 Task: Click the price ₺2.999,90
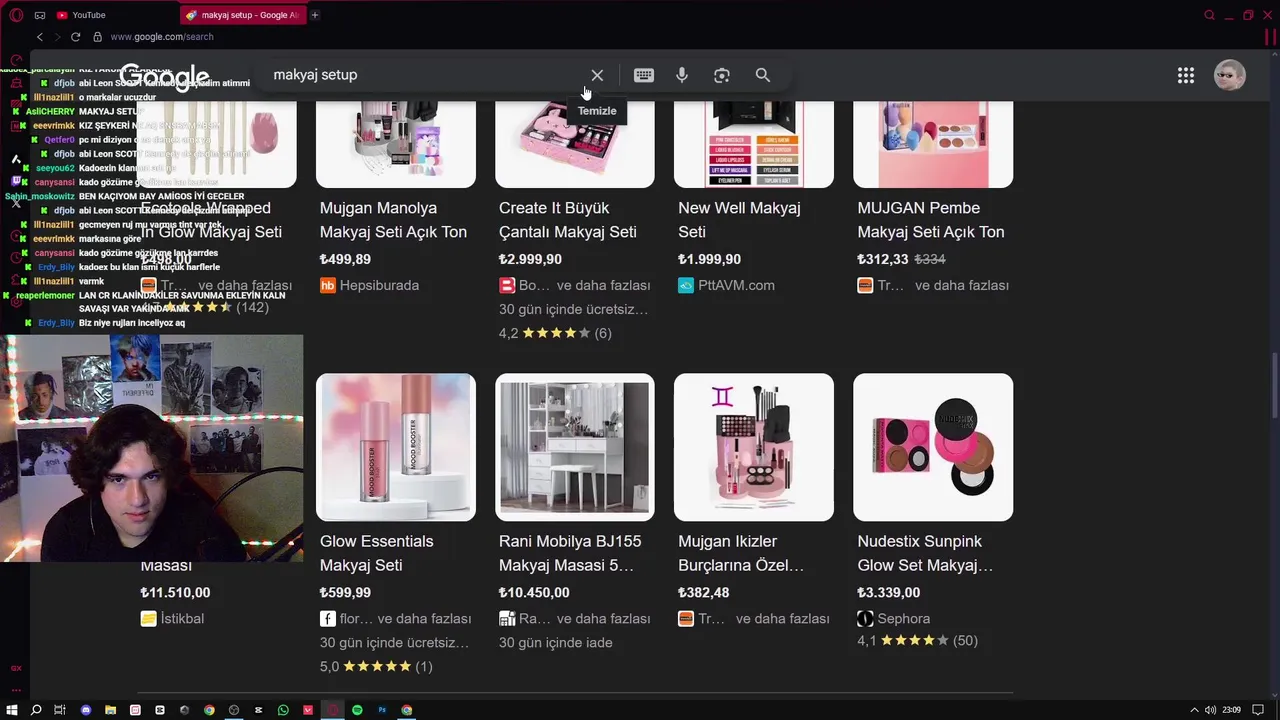[530, 259]
